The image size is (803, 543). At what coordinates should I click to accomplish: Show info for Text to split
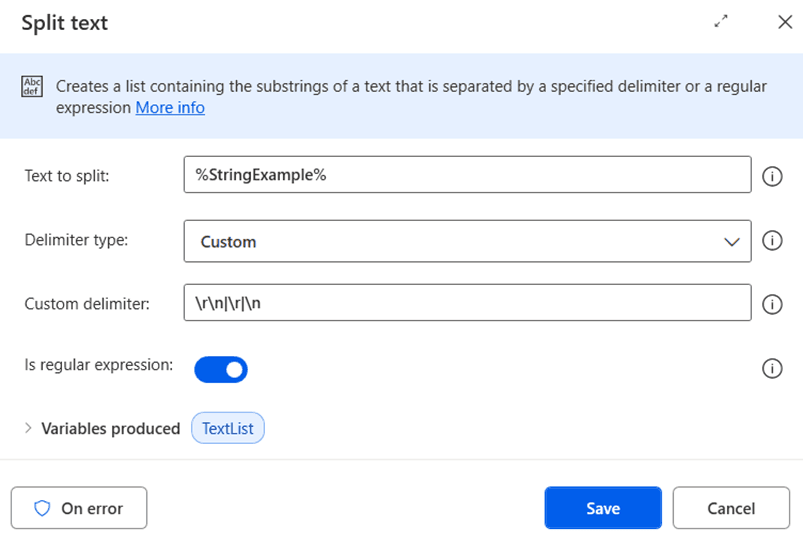(x=771, y=176)
